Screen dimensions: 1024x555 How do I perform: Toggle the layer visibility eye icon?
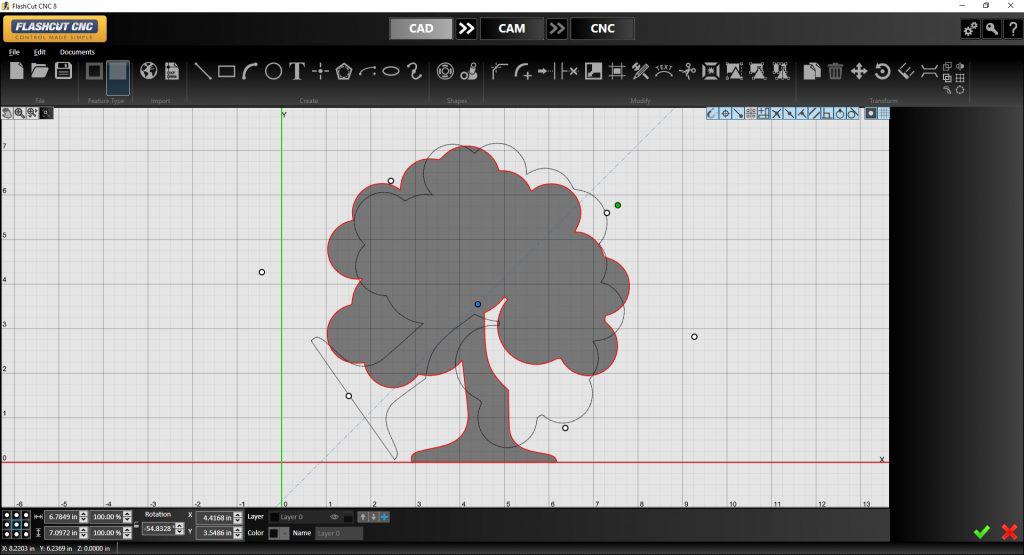tap(335, 517)
